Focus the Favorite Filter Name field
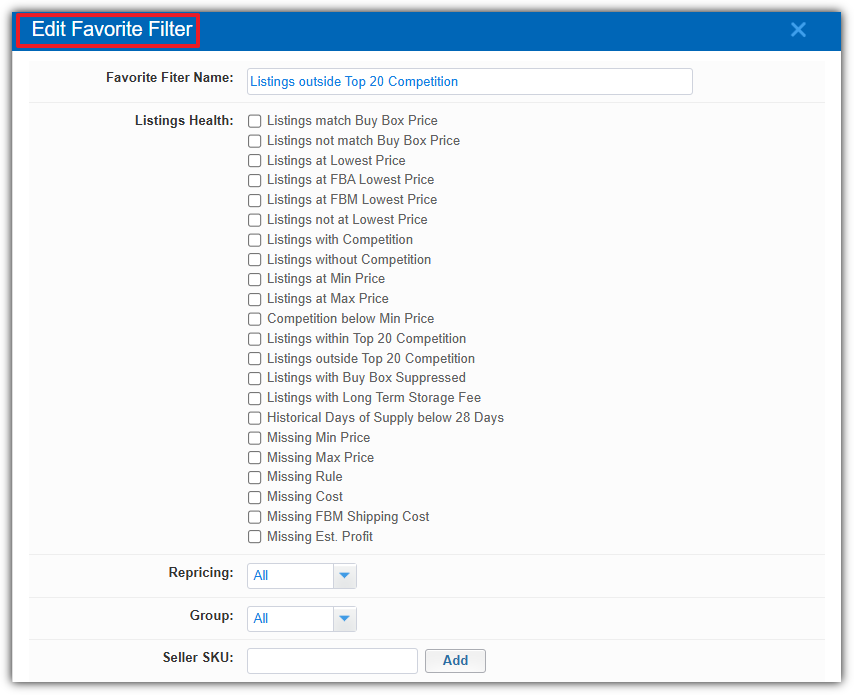 pos(469,82)
